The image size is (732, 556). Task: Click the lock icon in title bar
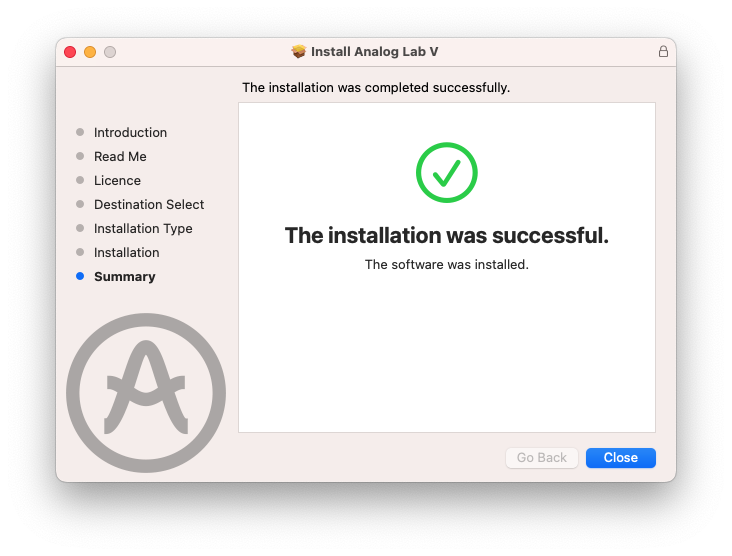pyautogui.click(x=663, y=52)
